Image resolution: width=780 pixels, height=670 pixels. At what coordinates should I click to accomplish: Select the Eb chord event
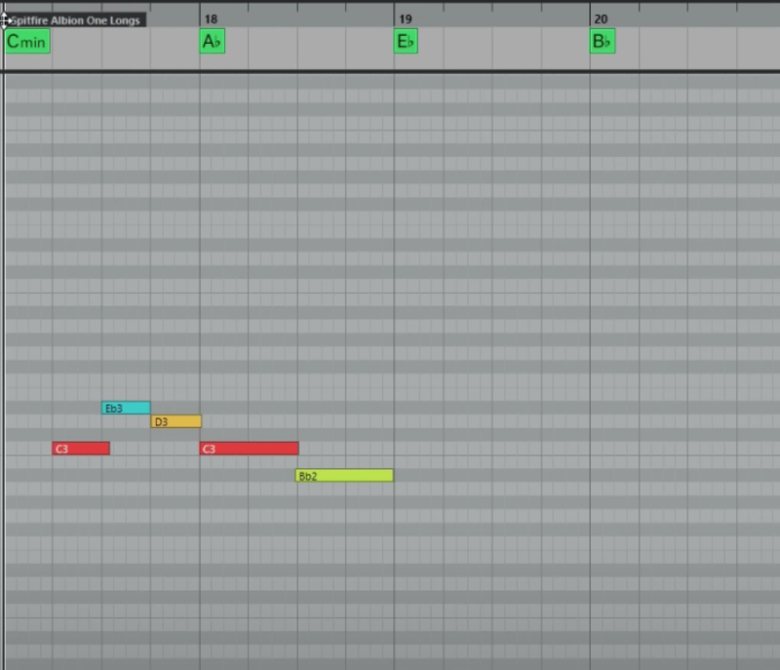(406, 41)
